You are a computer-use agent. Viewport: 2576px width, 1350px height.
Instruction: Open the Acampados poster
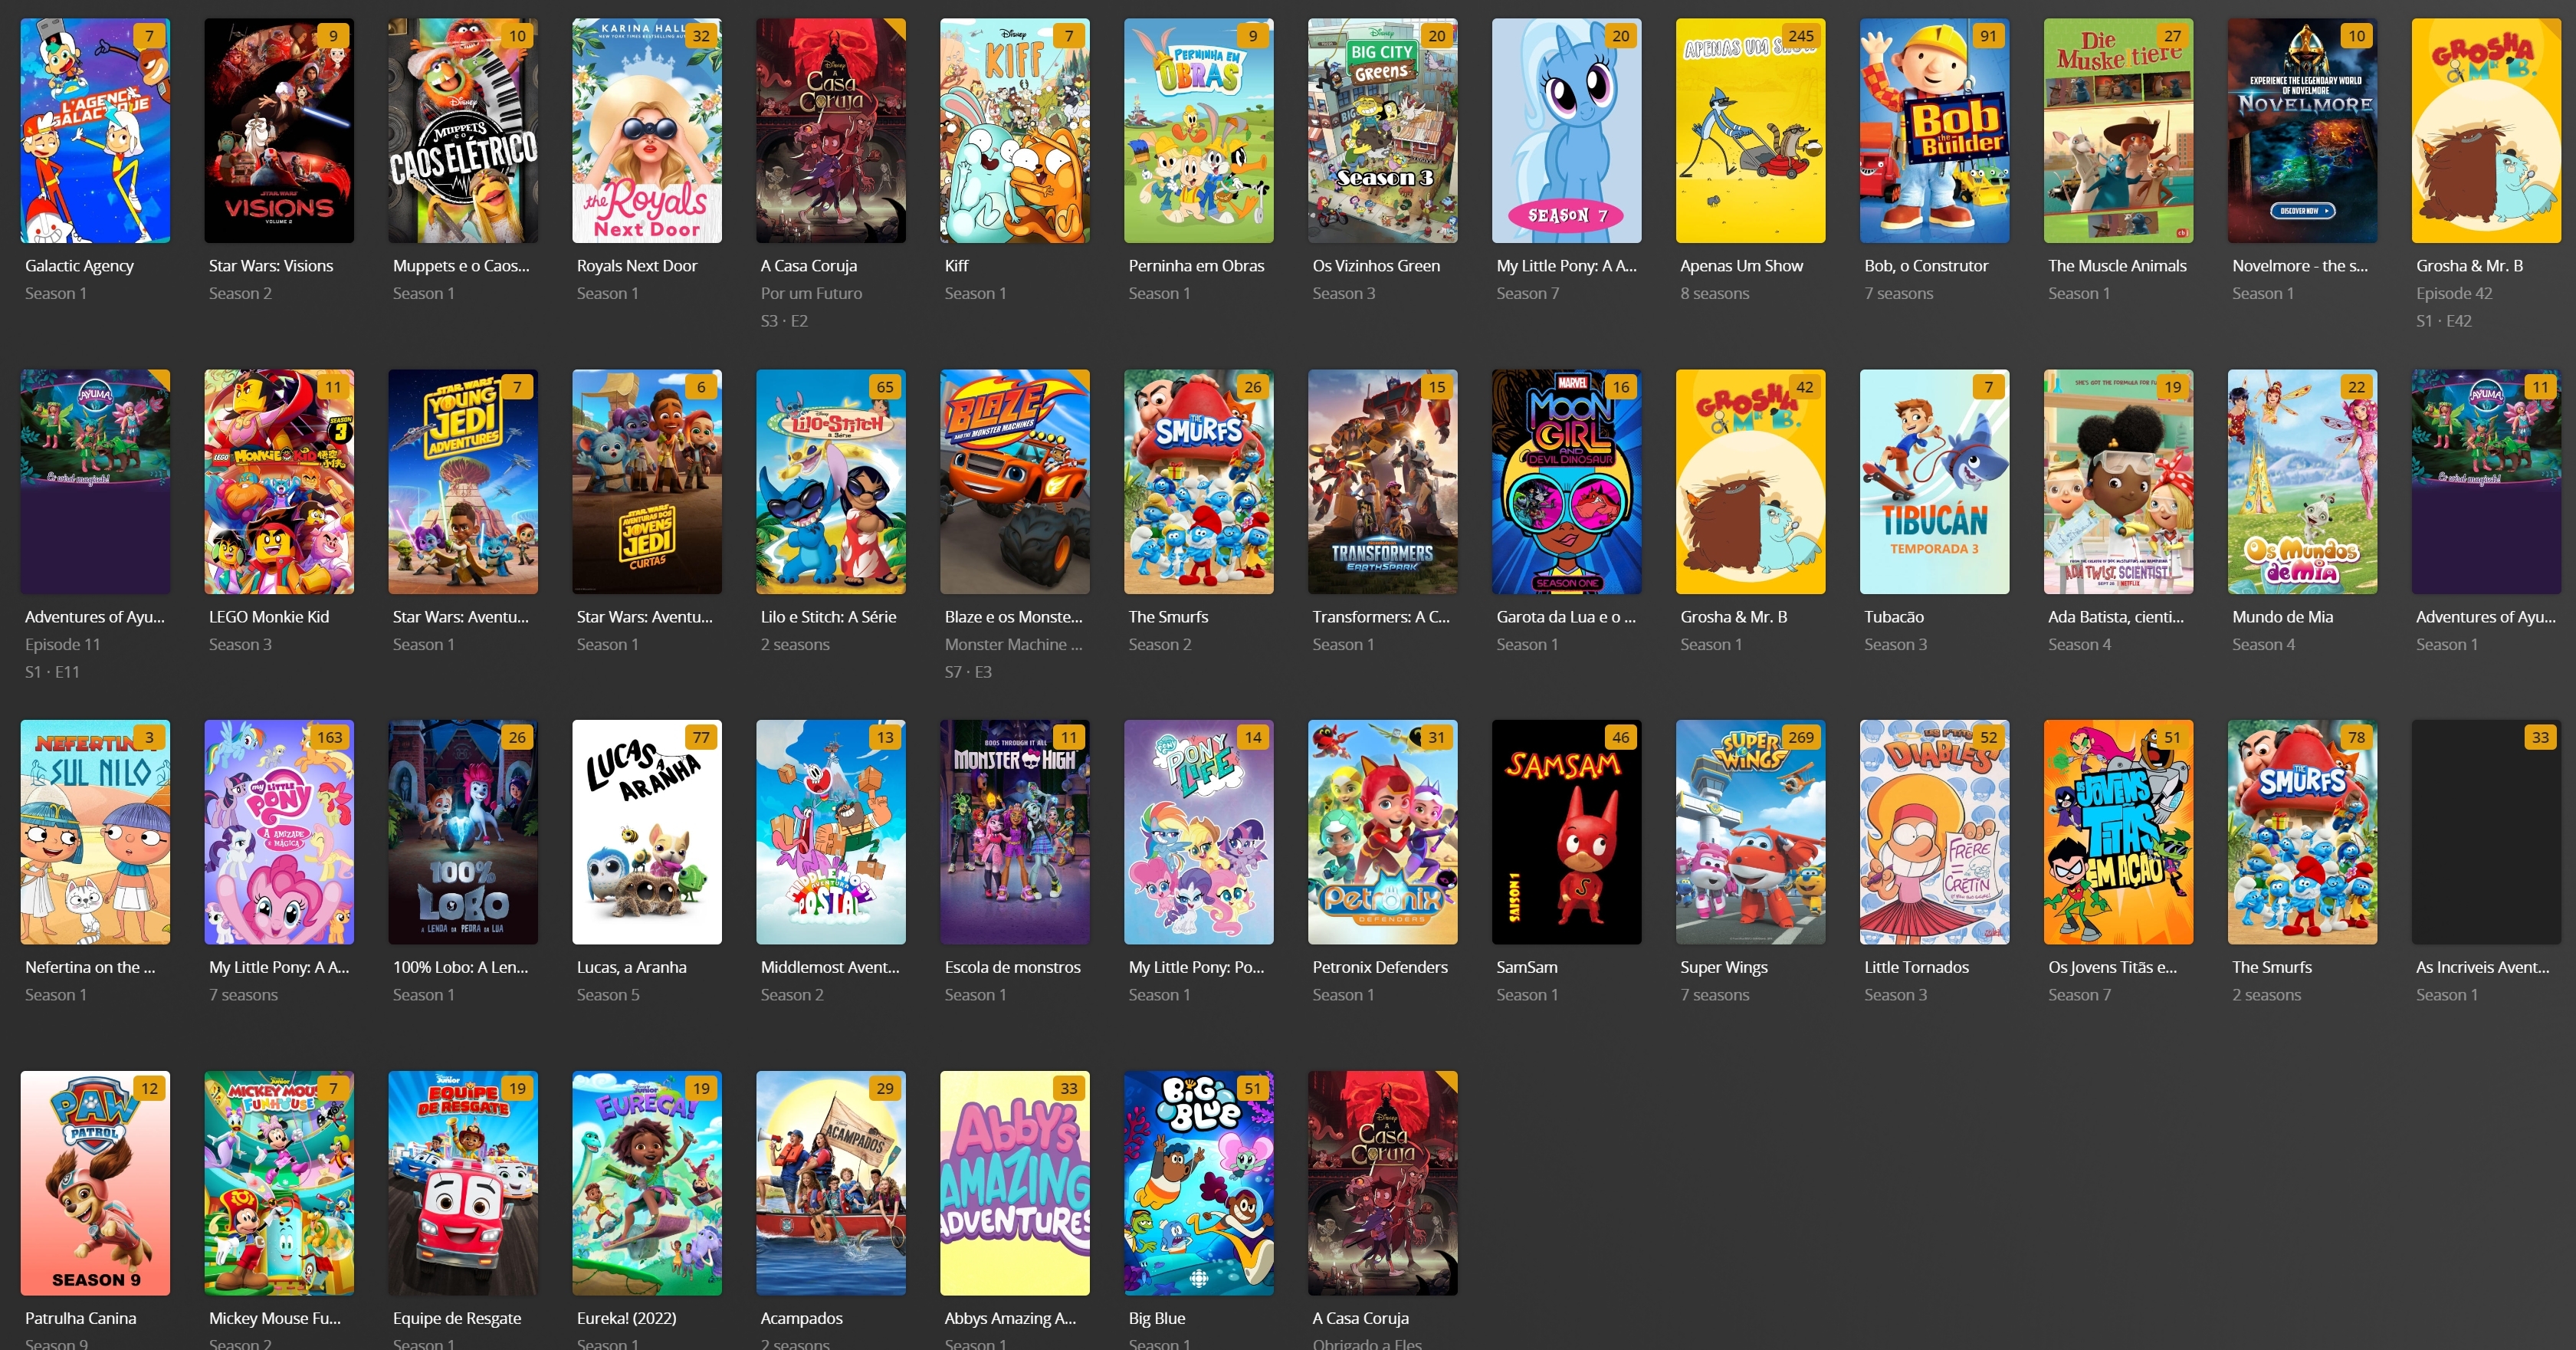coord(831,1183)
